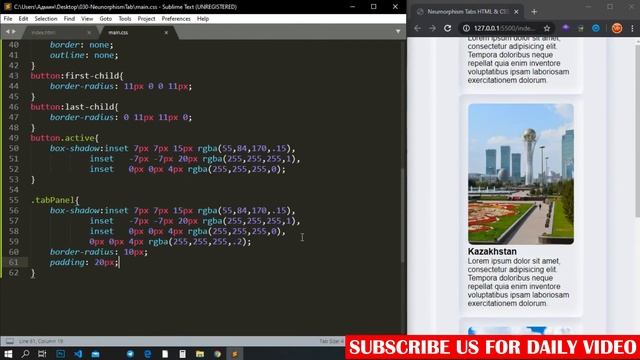Open the Selection menu
The image size is (640, 360).
(46, 19)
